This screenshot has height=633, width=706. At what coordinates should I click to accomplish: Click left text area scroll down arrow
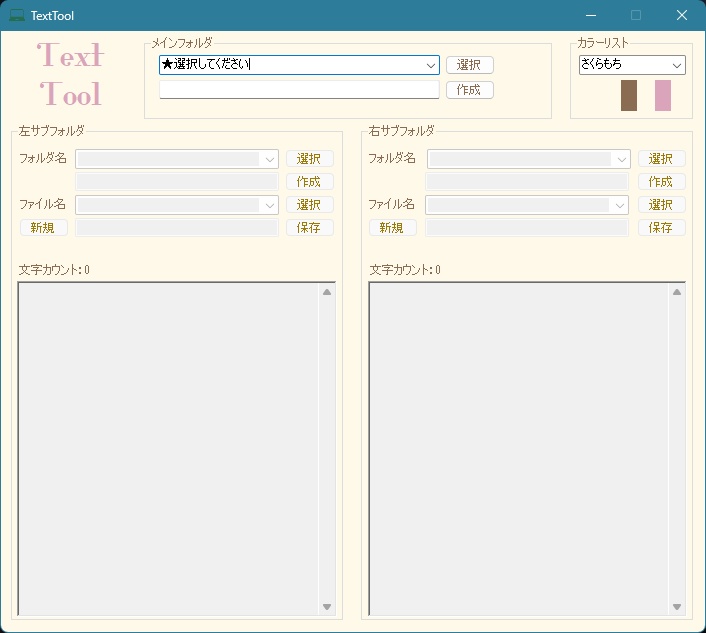(327, 606)
